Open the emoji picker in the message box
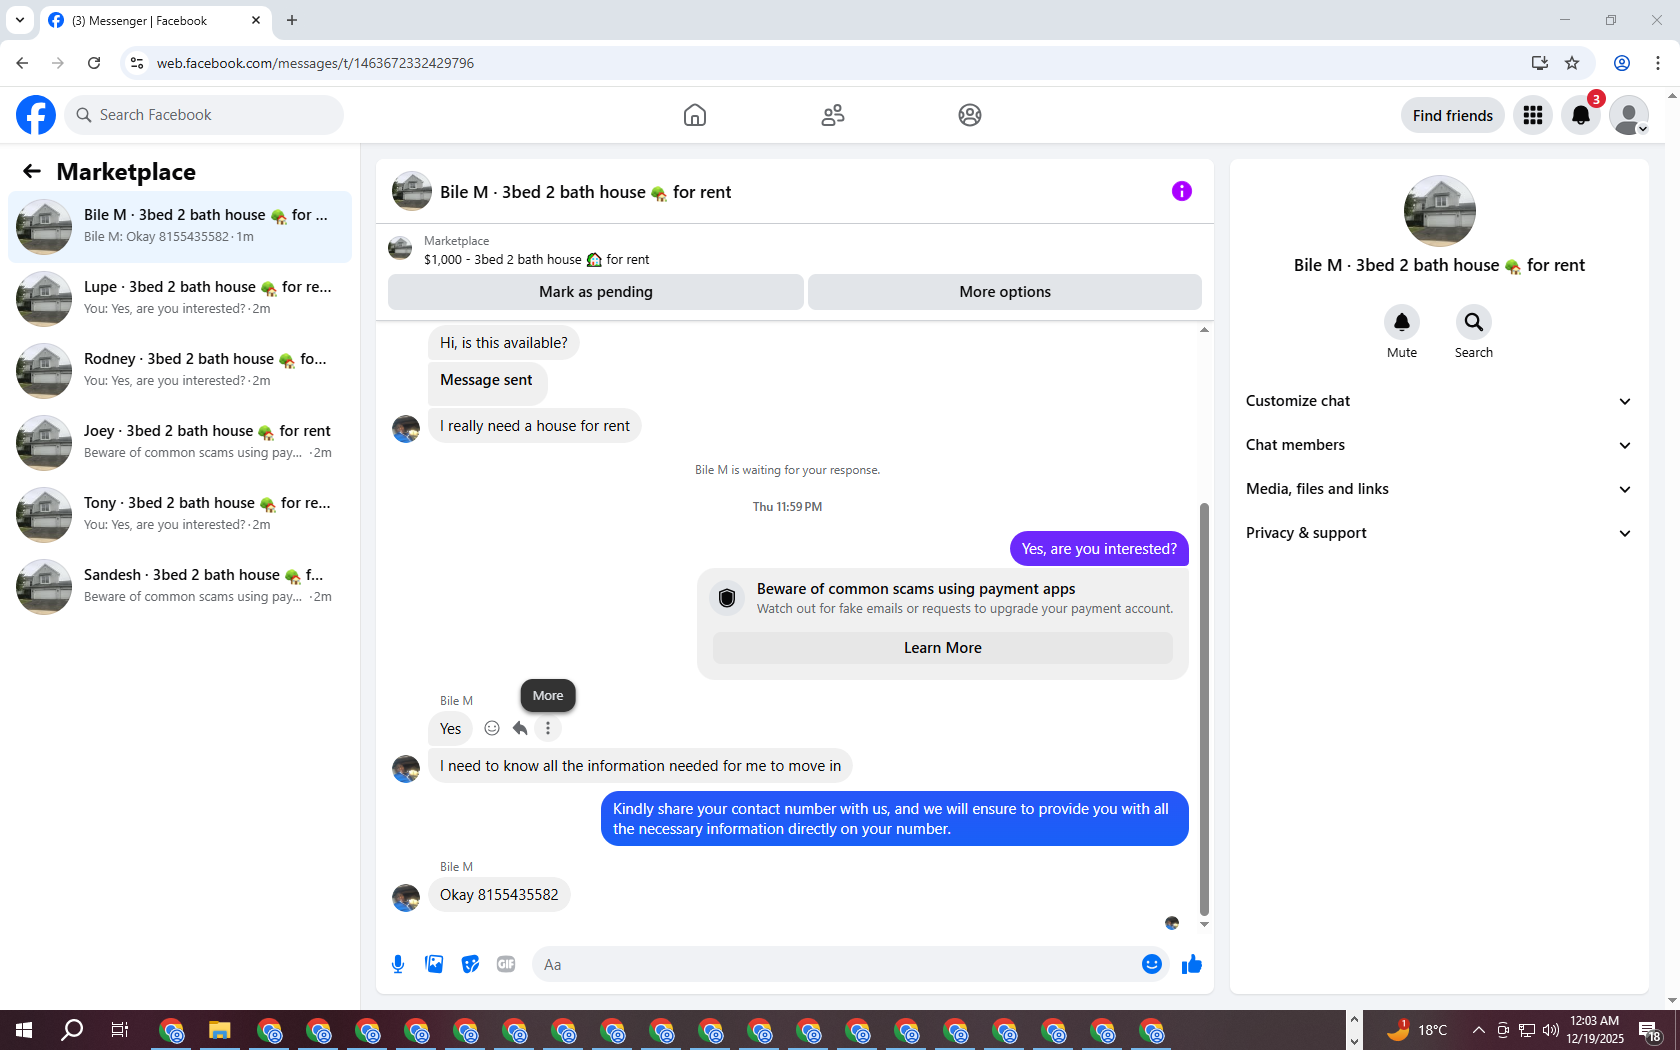Image resolution: width=1680 pixels, height=1050 pixels. coord(1152,964)
